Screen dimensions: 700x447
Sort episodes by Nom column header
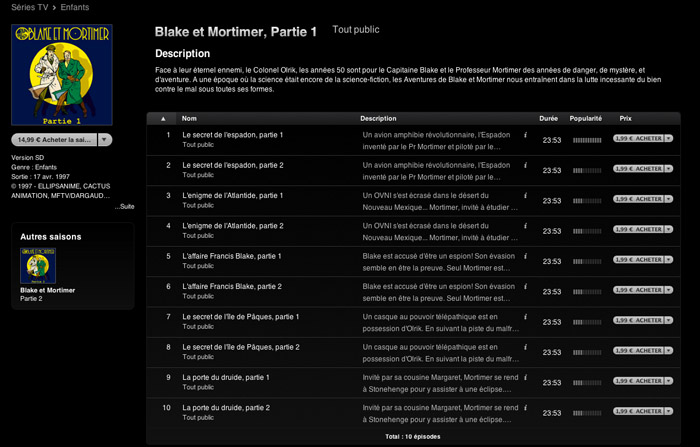[189, 118]
